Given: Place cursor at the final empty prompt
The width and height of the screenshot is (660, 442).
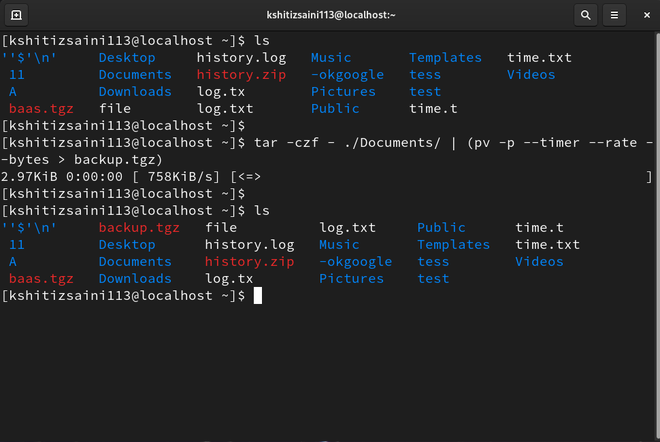Looking at the screenshot, I should coord(257,296).
